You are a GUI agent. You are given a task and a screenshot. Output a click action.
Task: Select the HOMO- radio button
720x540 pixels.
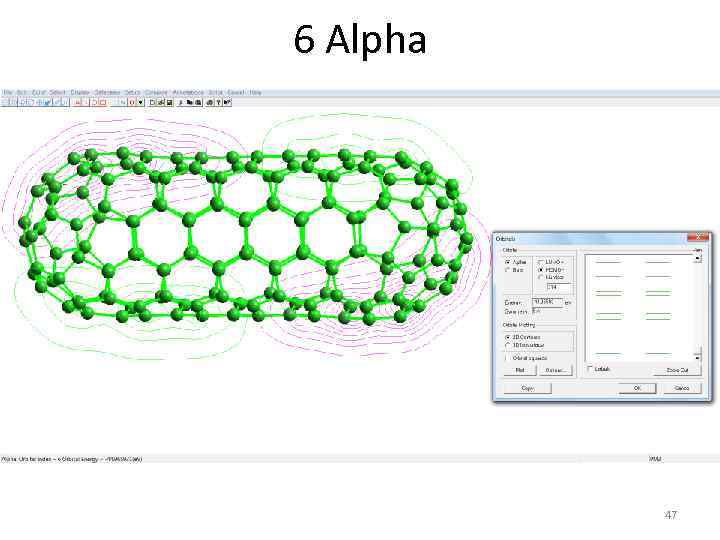[540, 270]
